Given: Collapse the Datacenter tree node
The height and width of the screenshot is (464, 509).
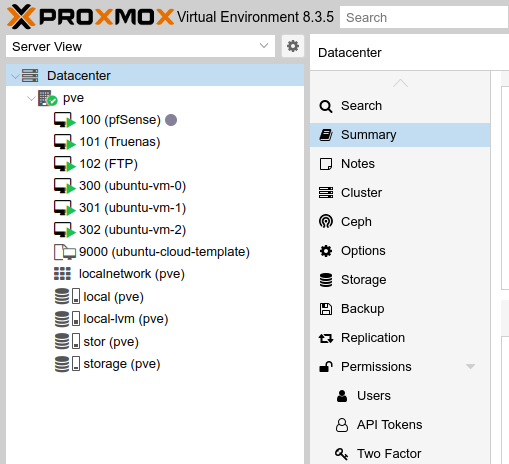Looking at the screenshot, I should click(15, 76).
